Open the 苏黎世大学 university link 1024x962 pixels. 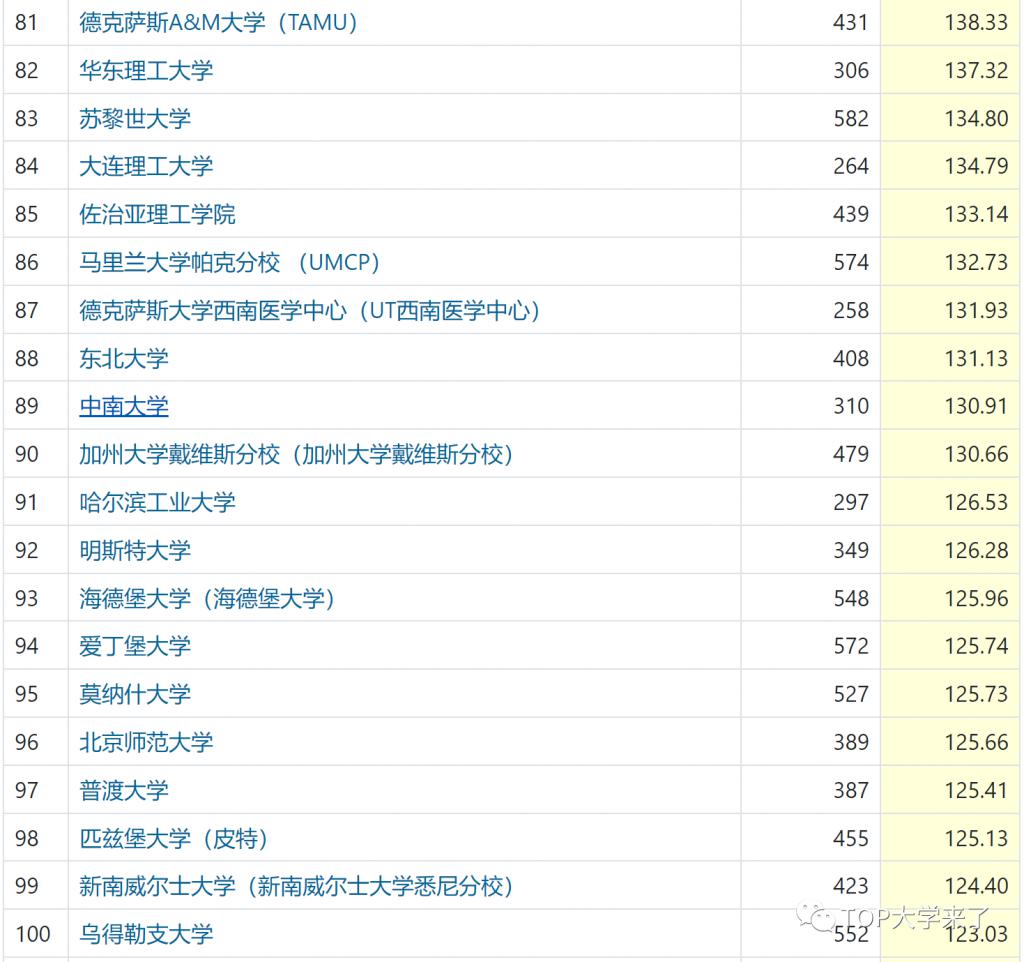pos(135,118)
